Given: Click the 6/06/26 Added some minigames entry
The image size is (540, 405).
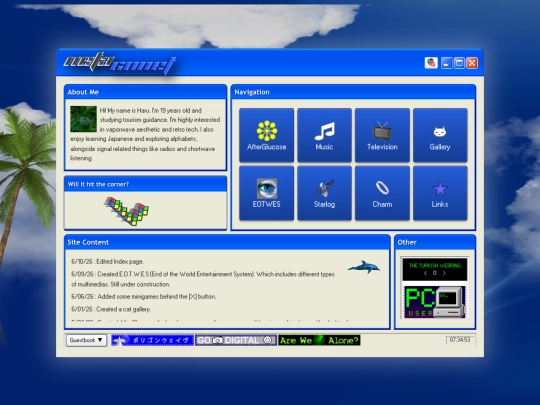Looking at the screenshot, I should [144, 297].
